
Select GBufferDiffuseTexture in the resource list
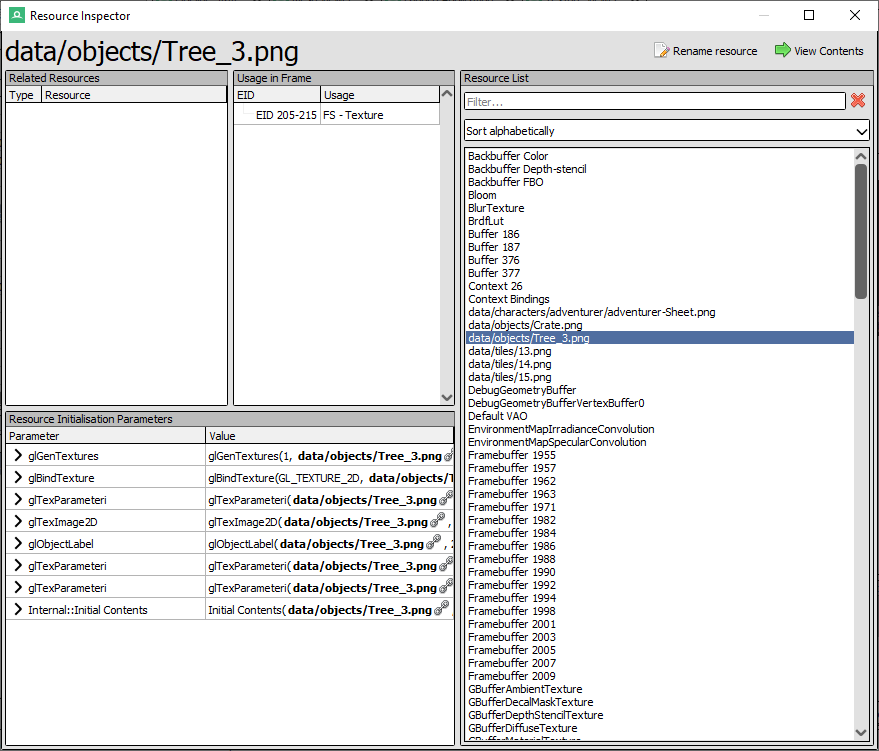point(525,728)
